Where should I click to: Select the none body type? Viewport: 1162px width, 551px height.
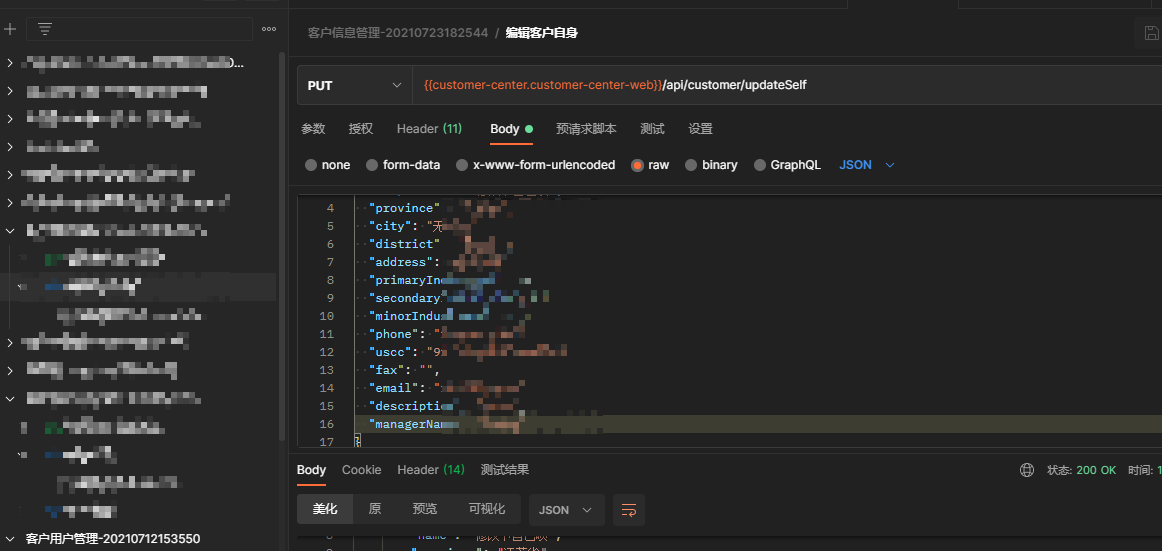point(328,165)
